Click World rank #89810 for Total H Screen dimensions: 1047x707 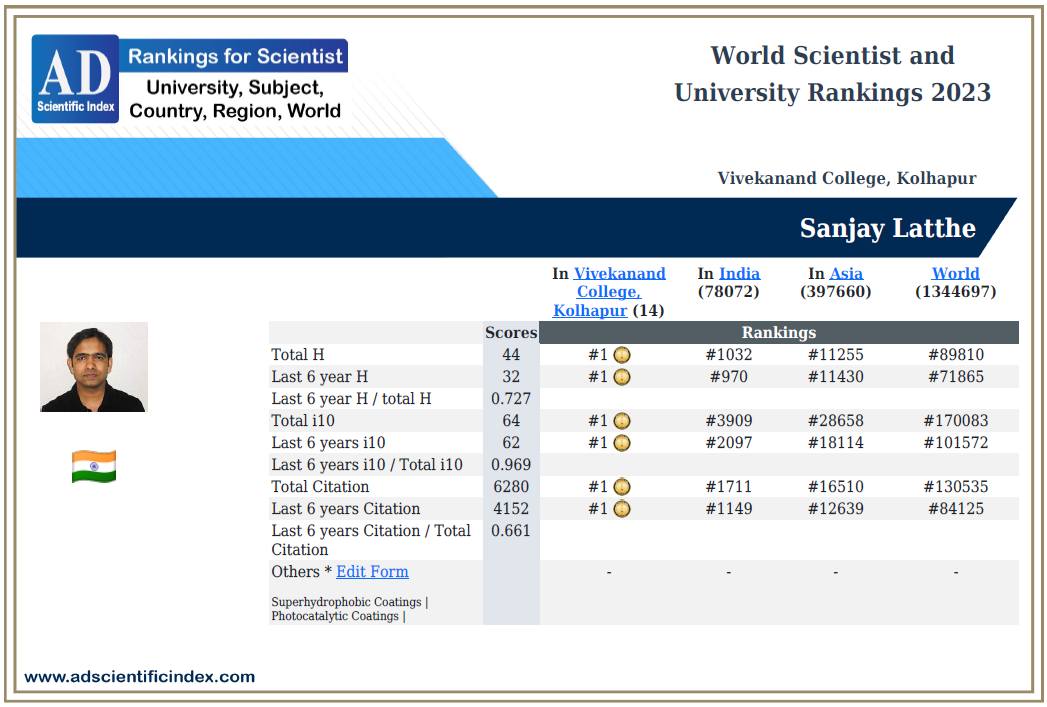(x=956, y=355)
